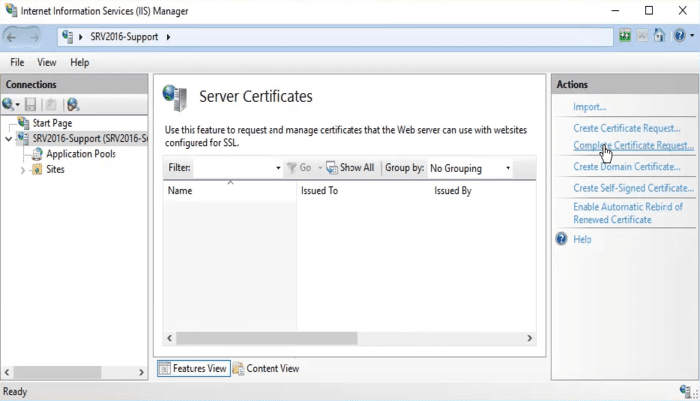Click right arrow of certificate list scrollbar

coord(529,338)
